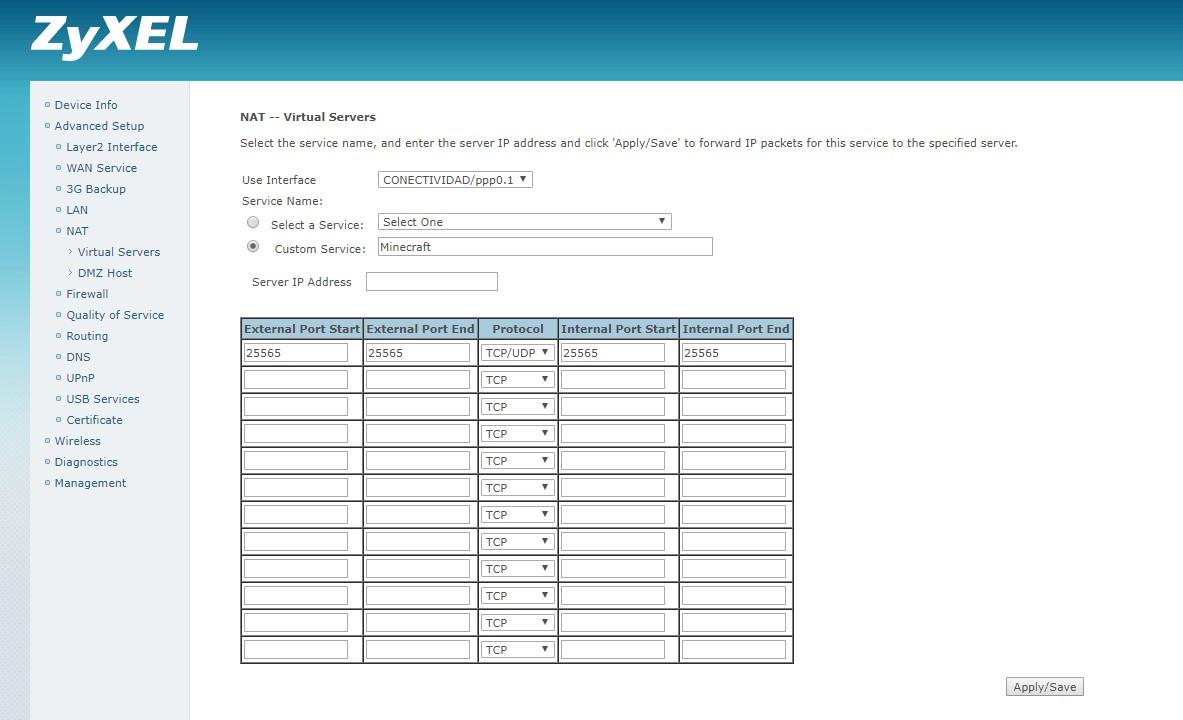The image size is (1183, 720).
Task: Go to Virtual Servers page
Action: click(x=118, y=252)
